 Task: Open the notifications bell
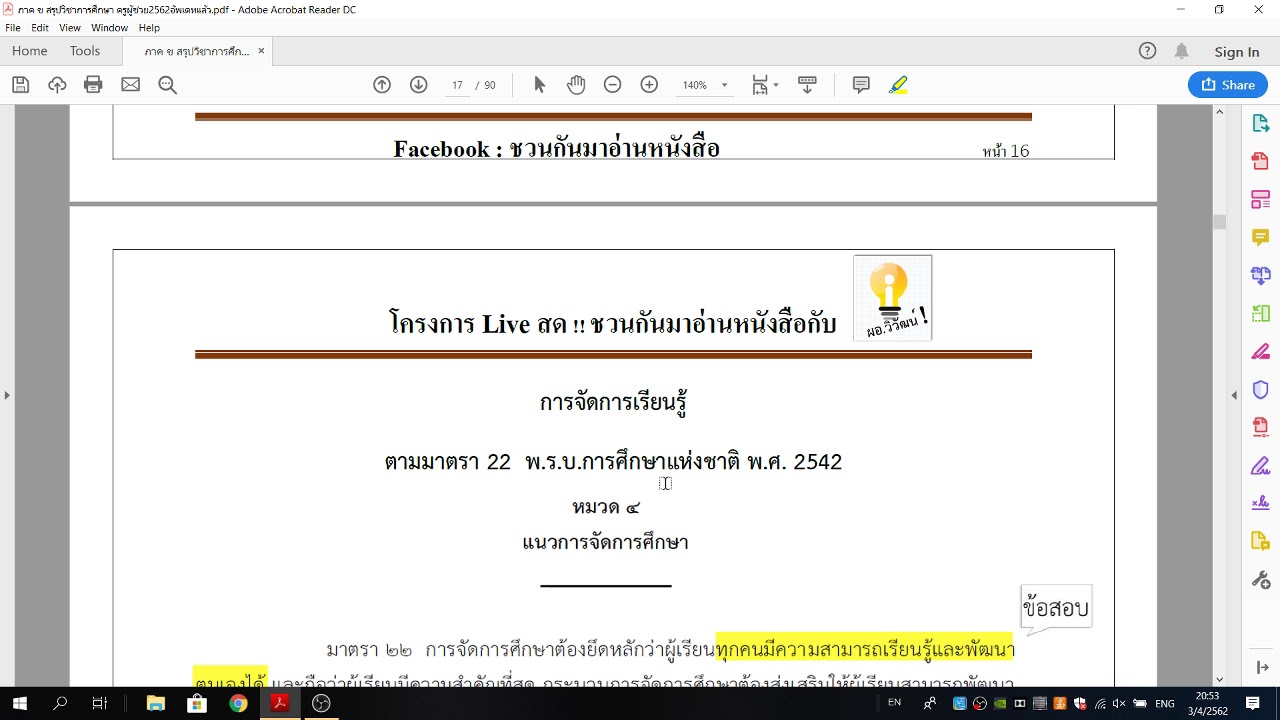1182,51
